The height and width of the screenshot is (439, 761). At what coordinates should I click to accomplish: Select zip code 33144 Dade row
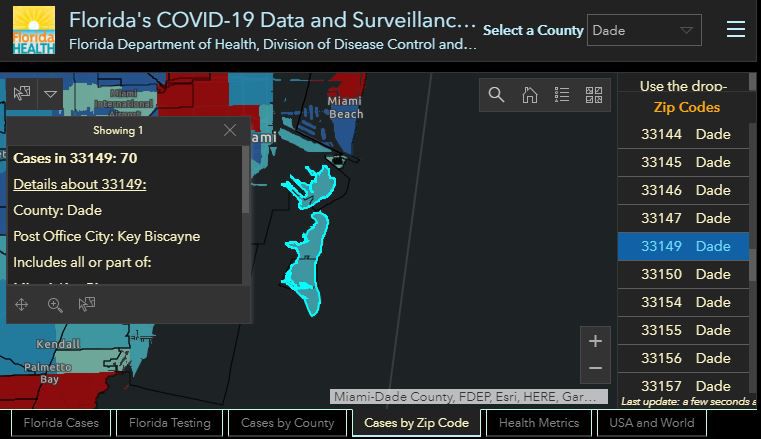(683, 134)
